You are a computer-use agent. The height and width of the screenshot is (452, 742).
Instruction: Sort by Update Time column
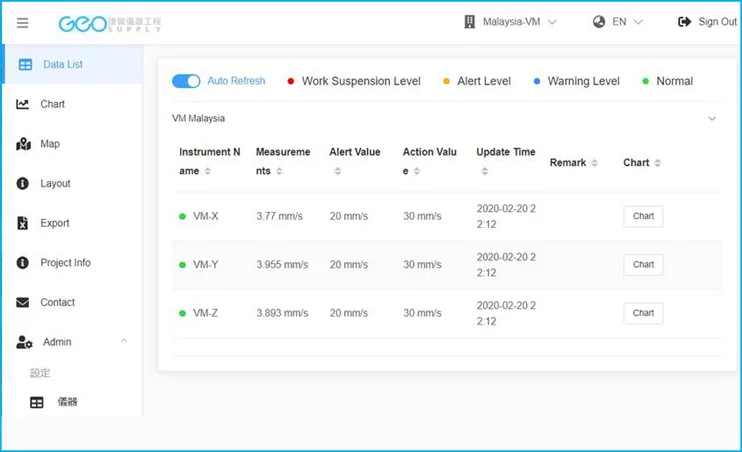(485, 172)
